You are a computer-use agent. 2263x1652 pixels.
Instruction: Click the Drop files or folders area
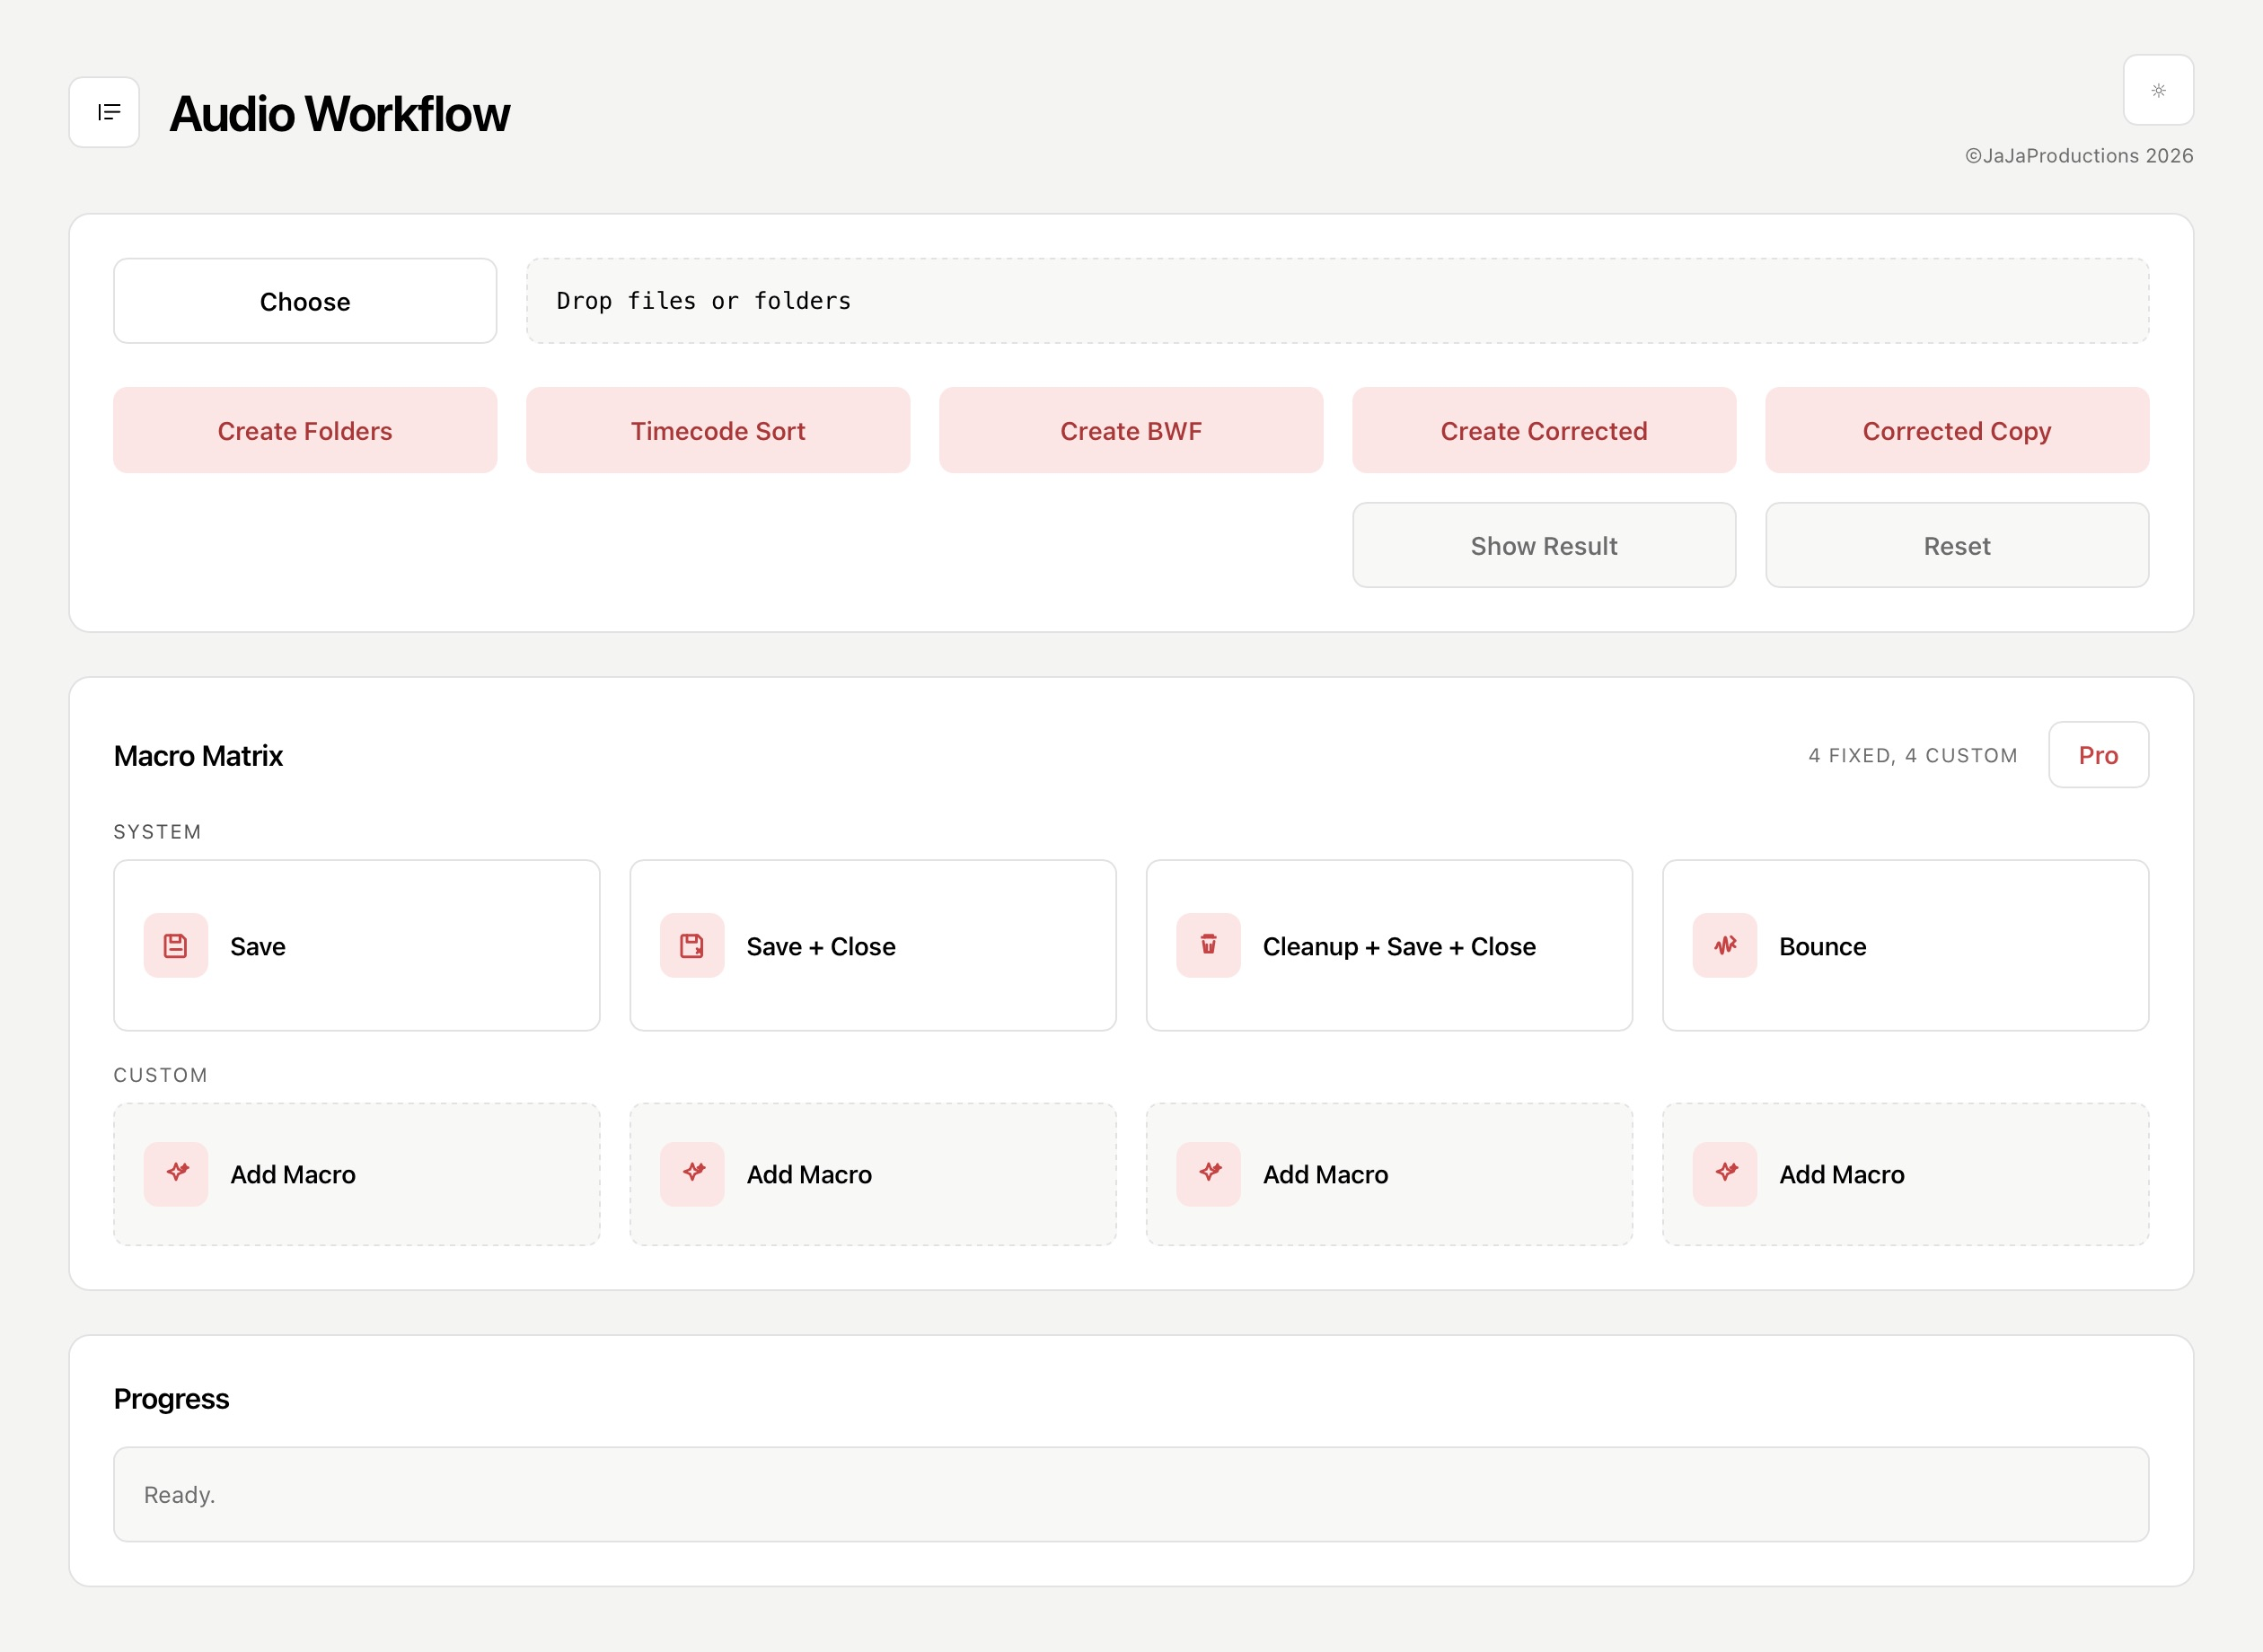(x=1337, y=301)
